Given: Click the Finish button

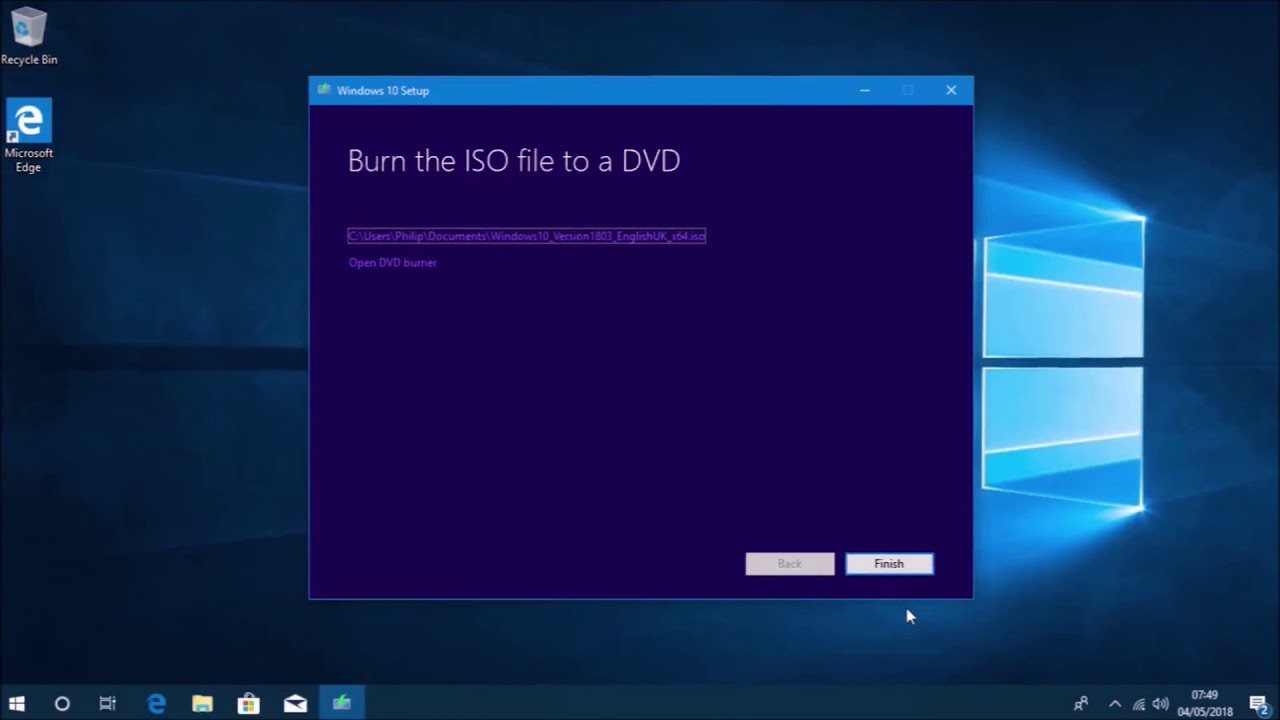Looking at the screenshot, I should pyautogui.click(x=889, y=564).
